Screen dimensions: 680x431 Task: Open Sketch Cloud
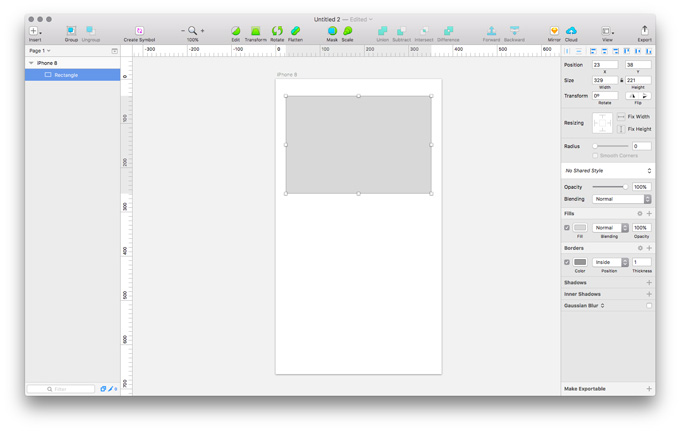[571, 31]
